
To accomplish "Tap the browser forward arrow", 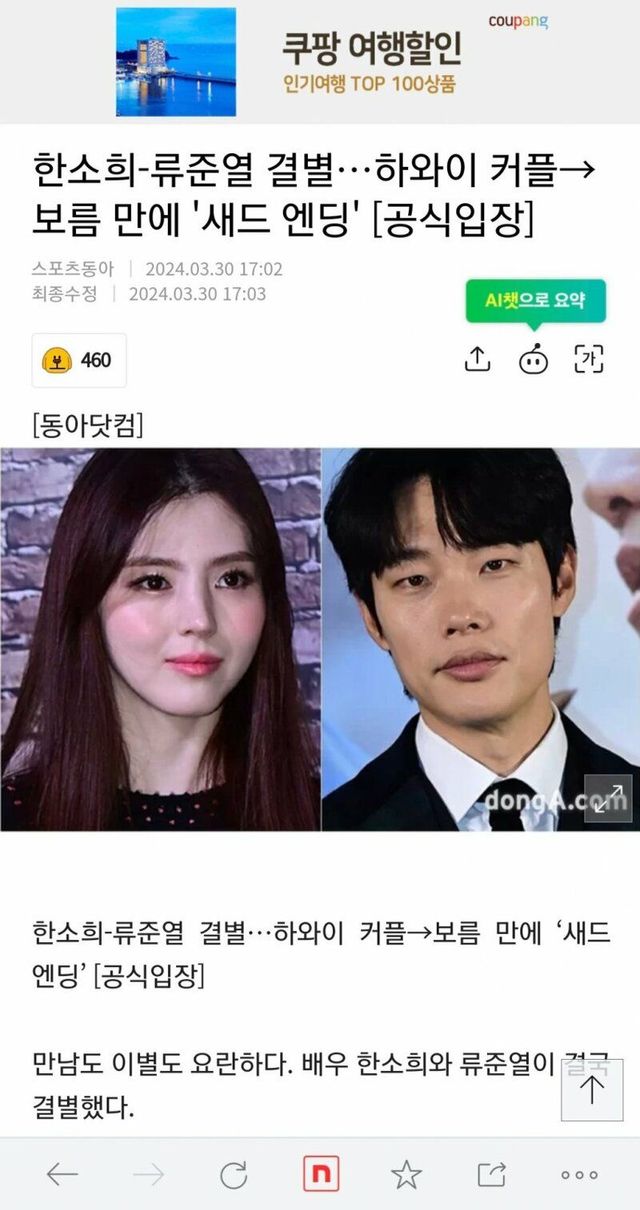I will pyautogui.click(x=148, y=1175).
